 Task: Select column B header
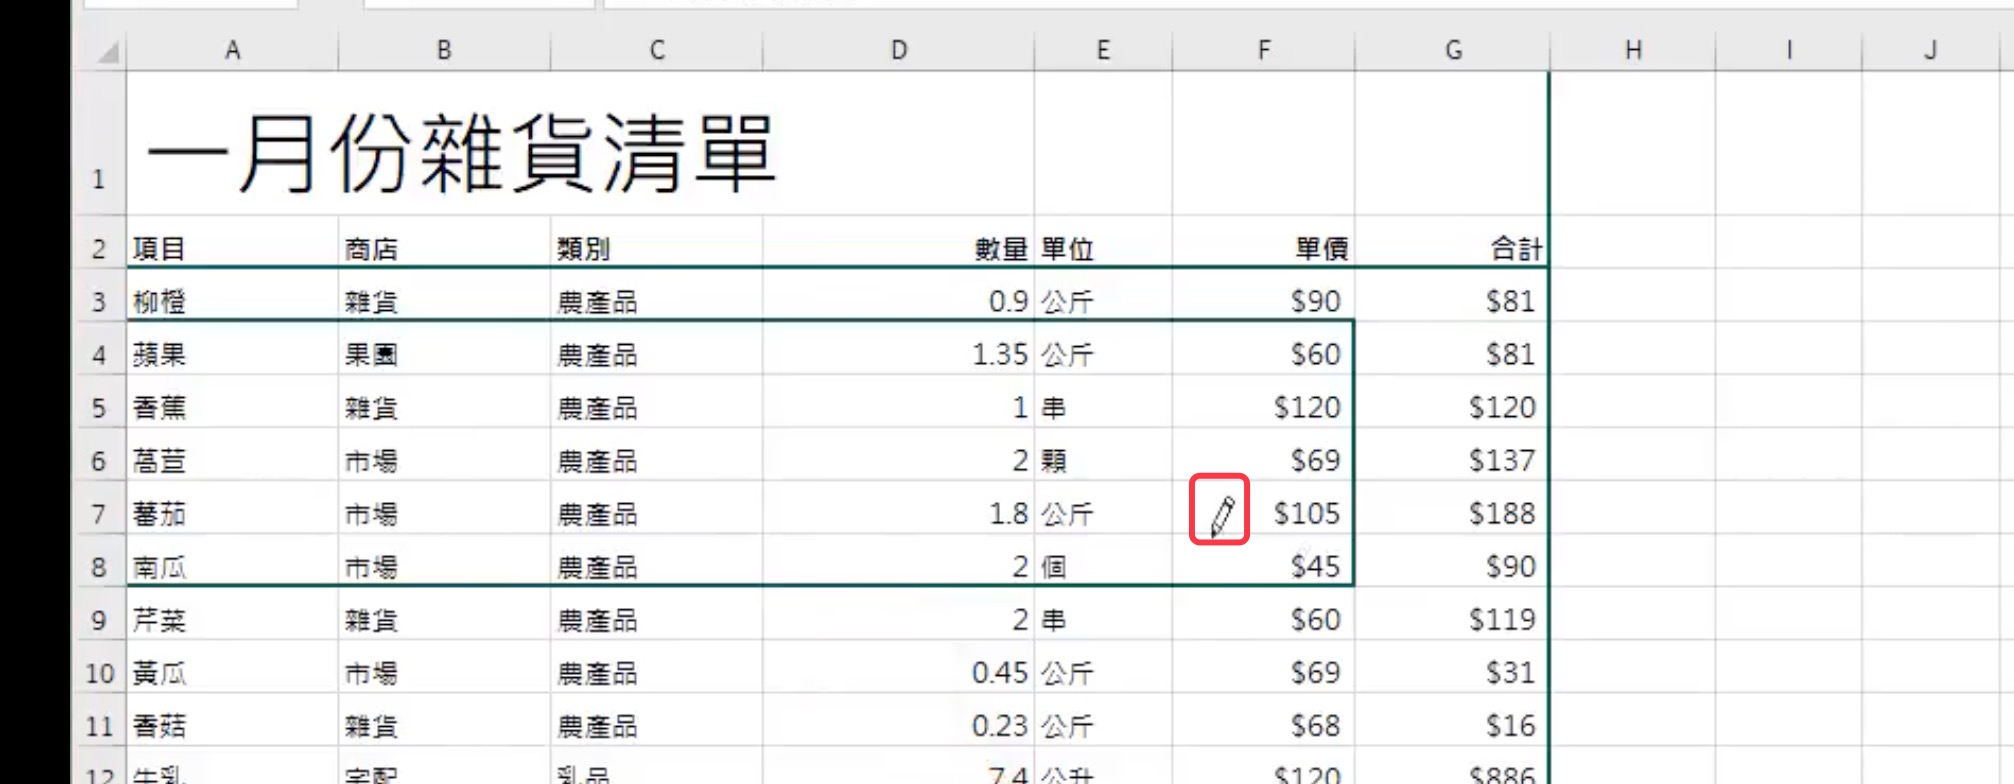[x=444, y=50]
